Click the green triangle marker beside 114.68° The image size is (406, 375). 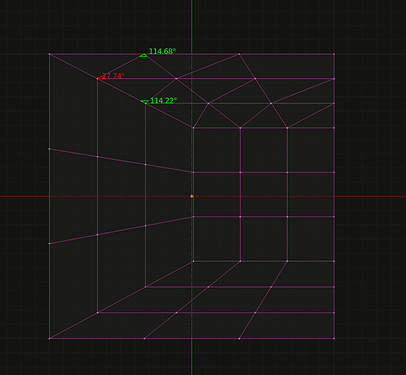144,55
